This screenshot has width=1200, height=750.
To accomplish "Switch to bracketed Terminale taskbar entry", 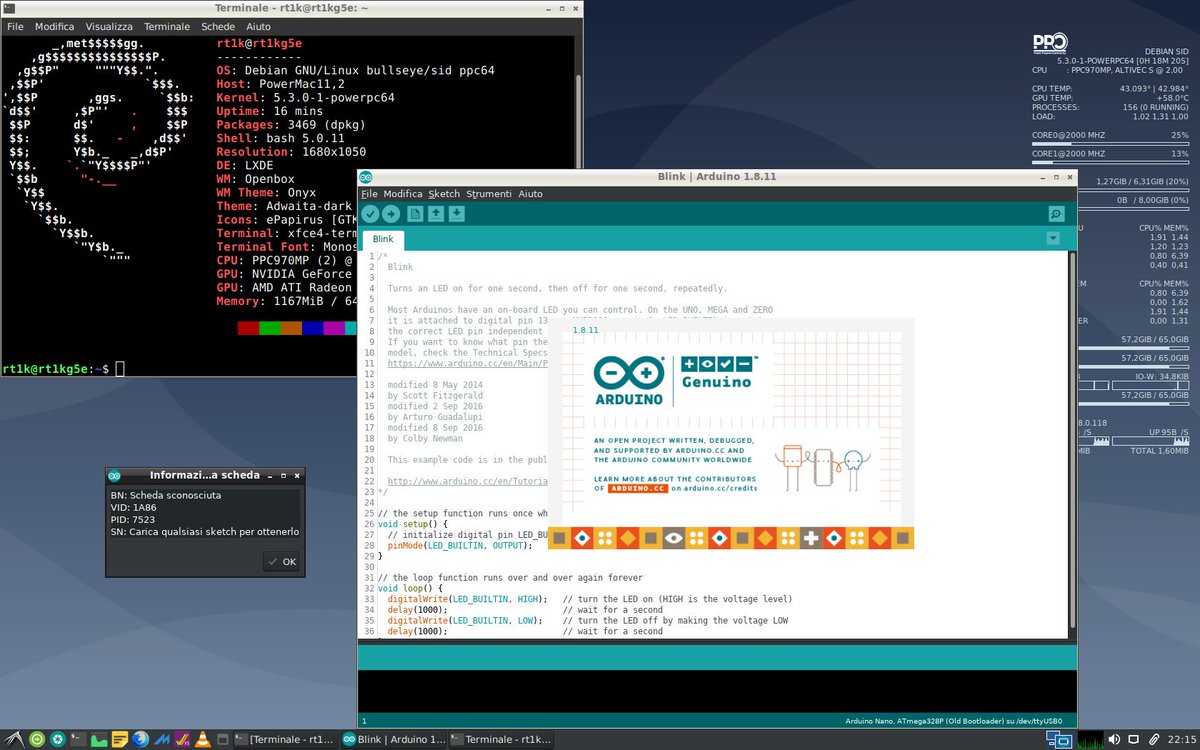I will [x=285, y=739].
